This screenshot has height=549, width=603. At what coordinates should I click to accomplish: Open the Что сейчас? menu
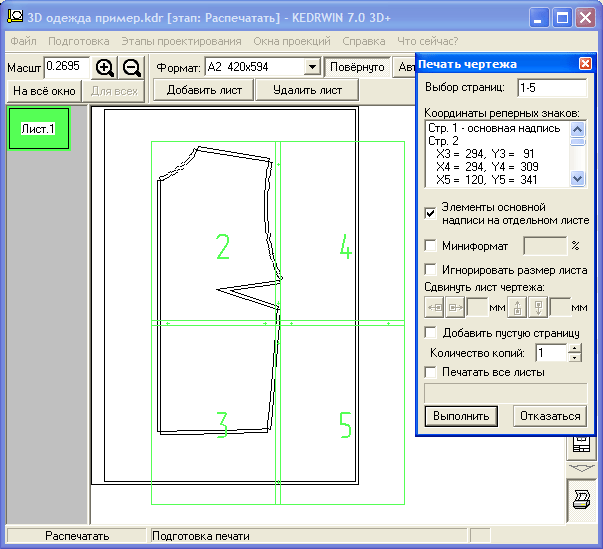(x=428, y=41)
